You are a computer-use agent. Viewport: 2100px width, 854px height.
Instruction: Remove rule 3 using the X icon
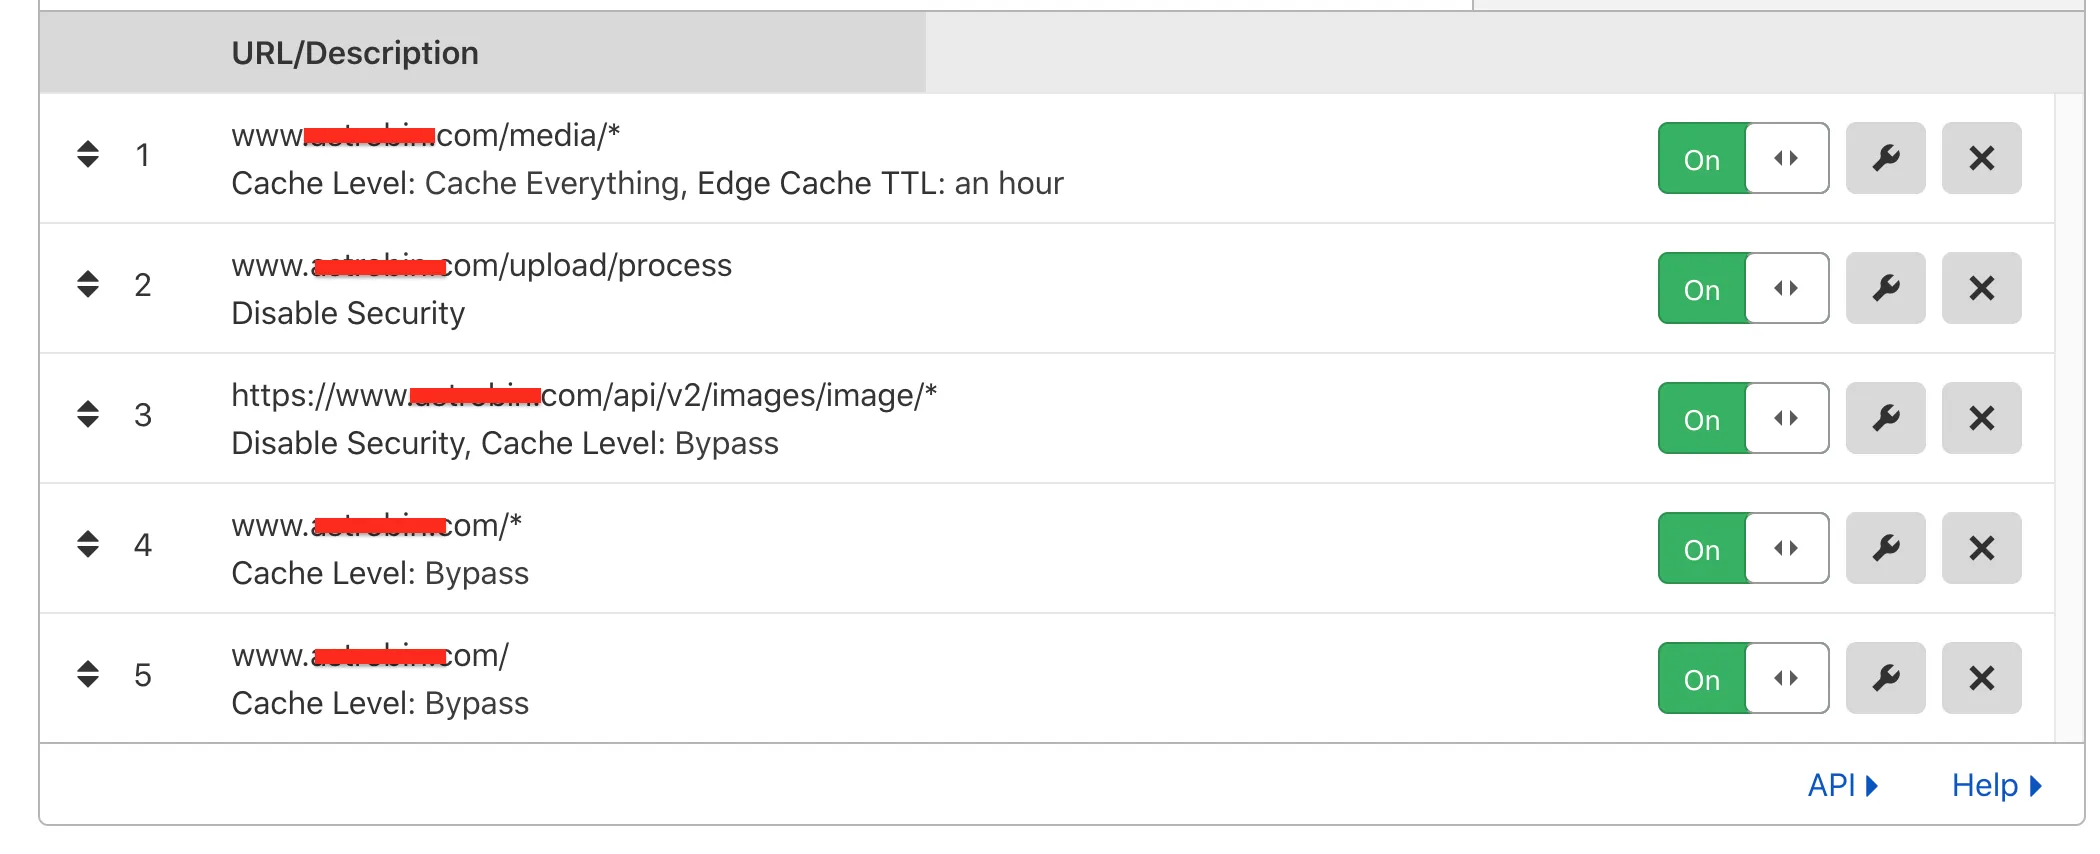[1981, 418]
